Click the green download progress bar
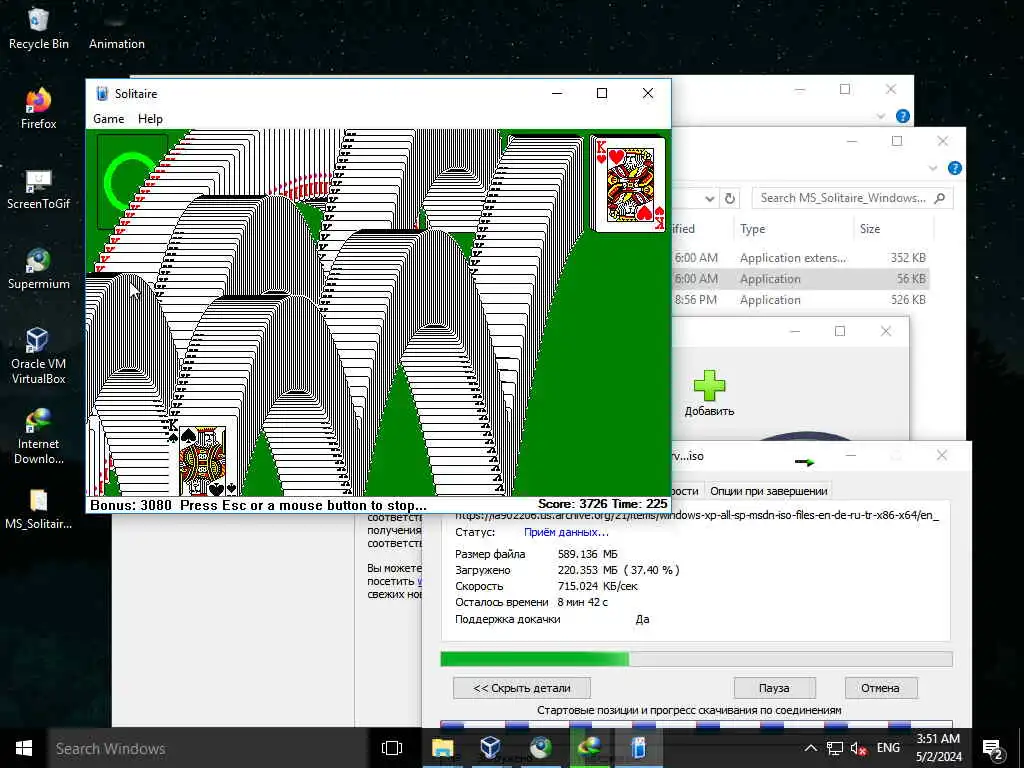This screenshot has height=768, width=1024. coord(696,659)
